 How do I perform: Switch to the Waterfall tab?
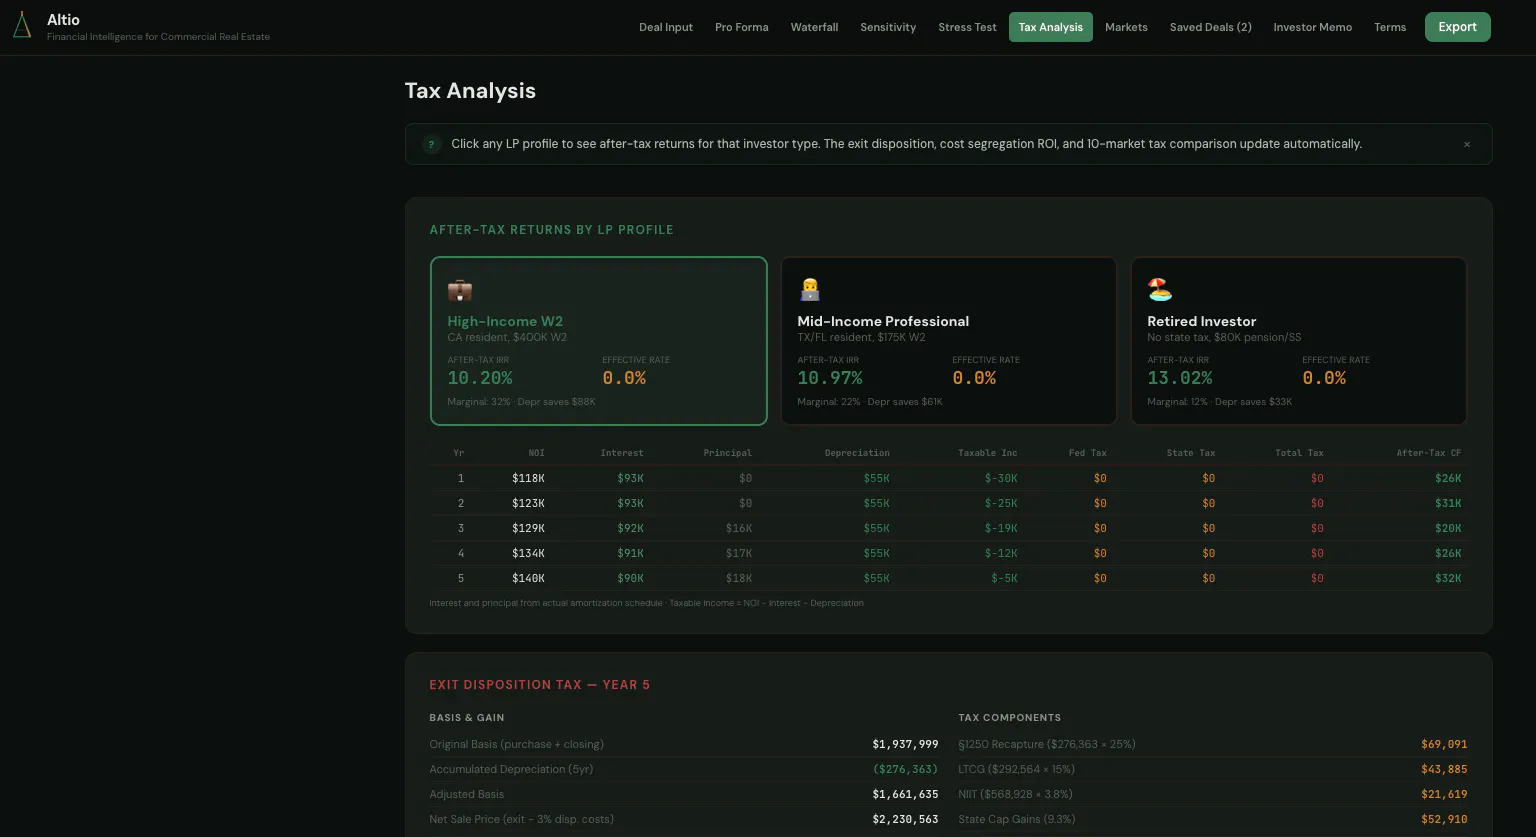pyautogui.click(x=814, y=27)
